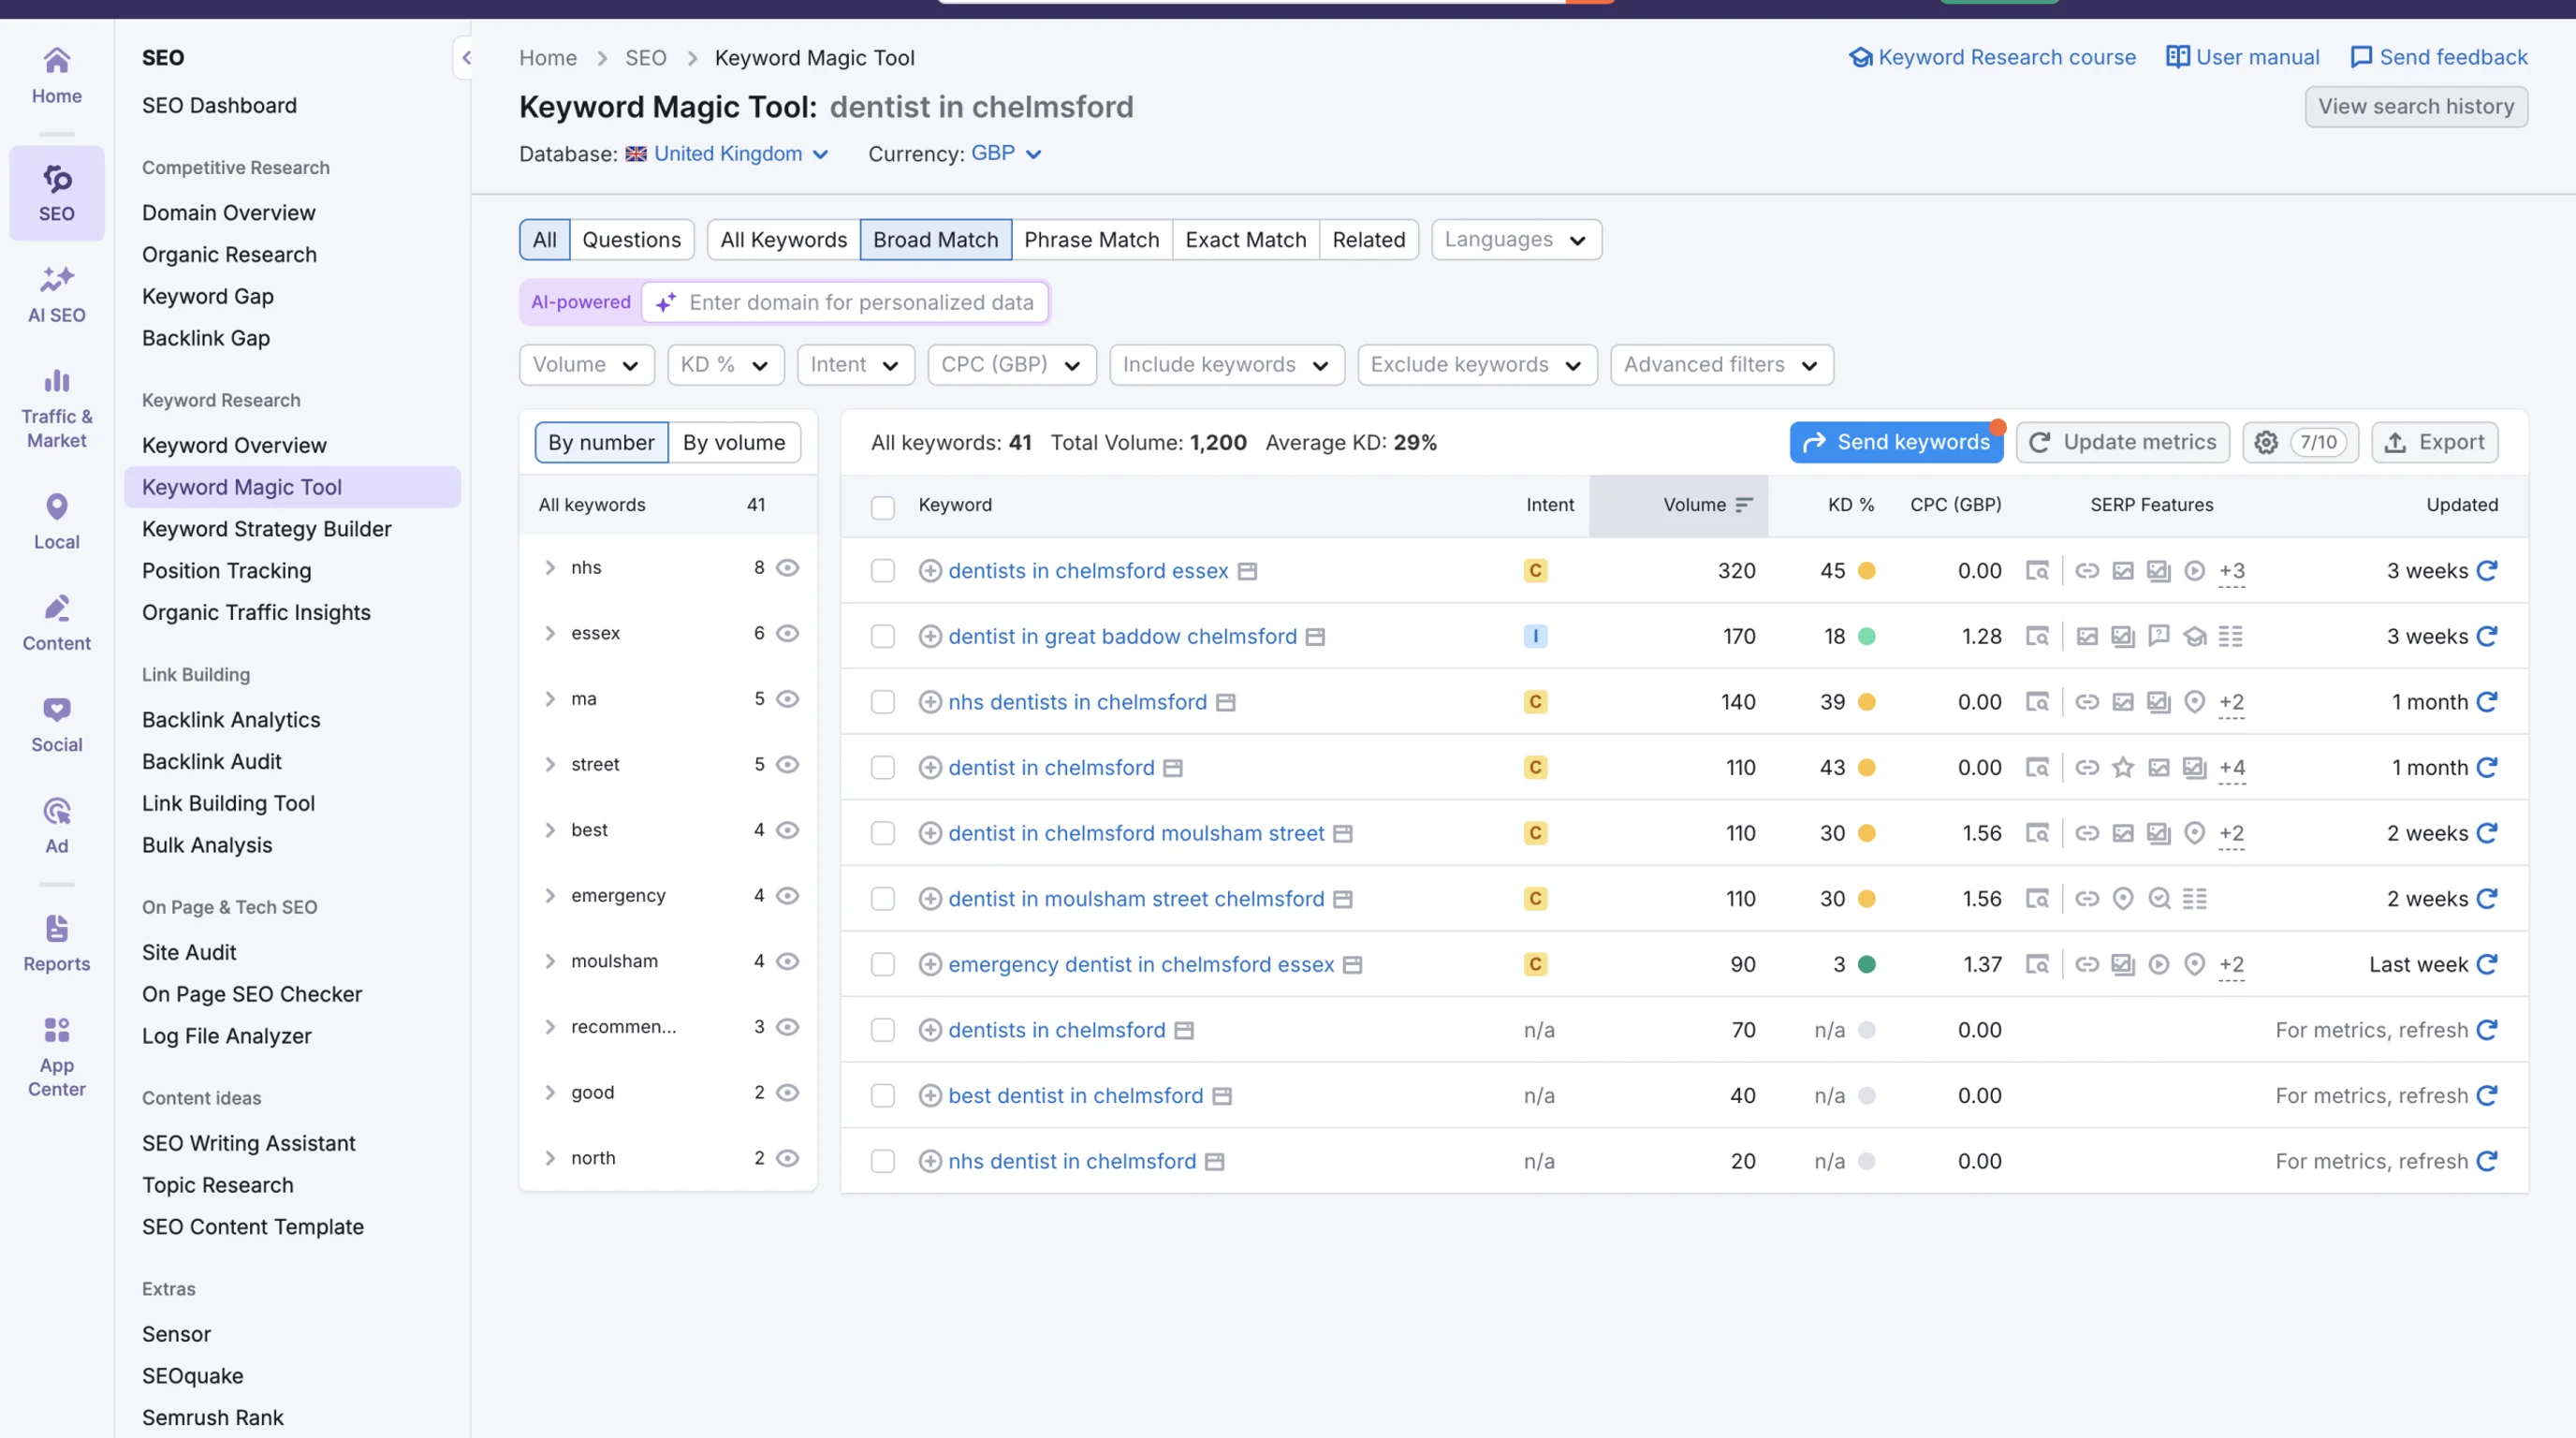Click SEO breadcrumb in path
This screenshot has width=2576, height=1438.
(645, 58)
